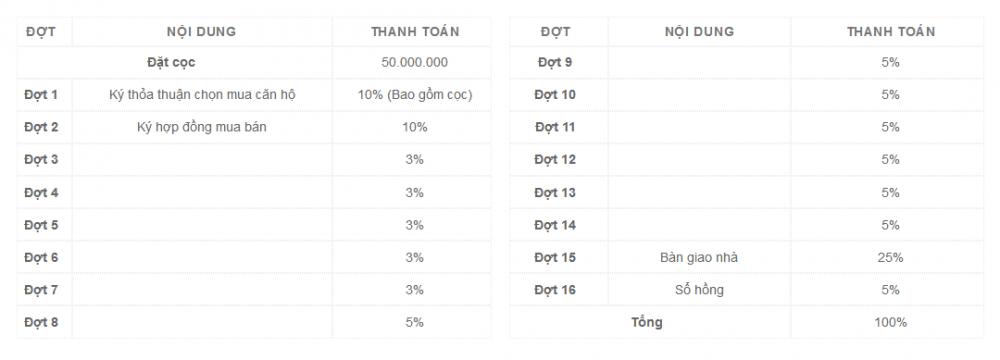
Task: Click the left ĐỢT column header
Action: click(x=41, y=31)
